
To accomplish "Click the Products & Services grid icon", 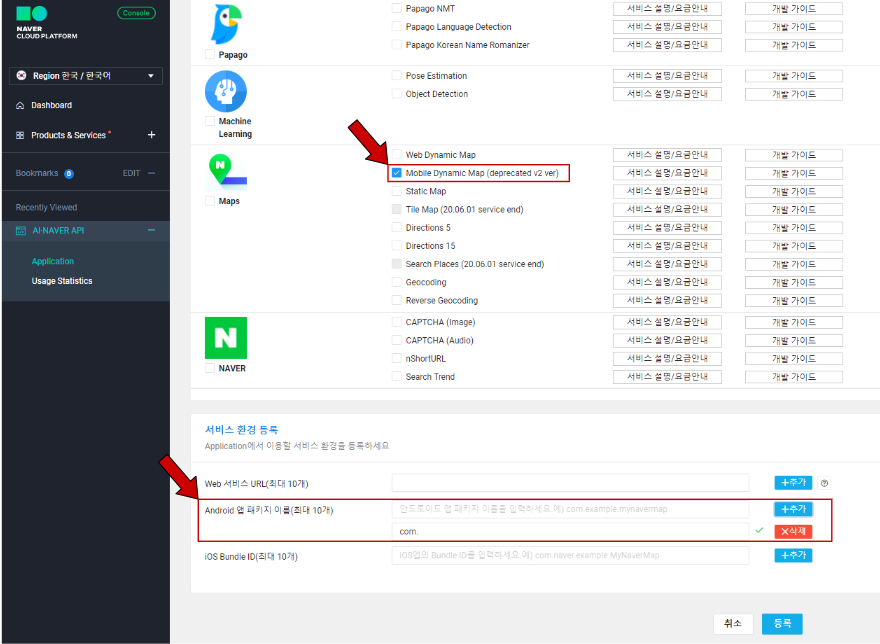I will (x=20, y=135).
